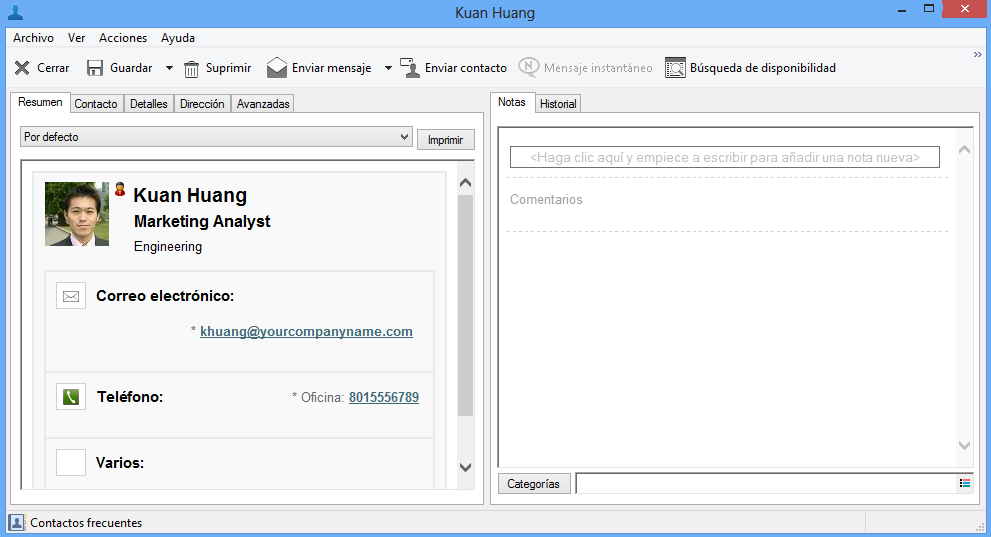Screen dimensions: 991x537
Task: Click notes panel scroll down arrow
Action: (964, 445)
